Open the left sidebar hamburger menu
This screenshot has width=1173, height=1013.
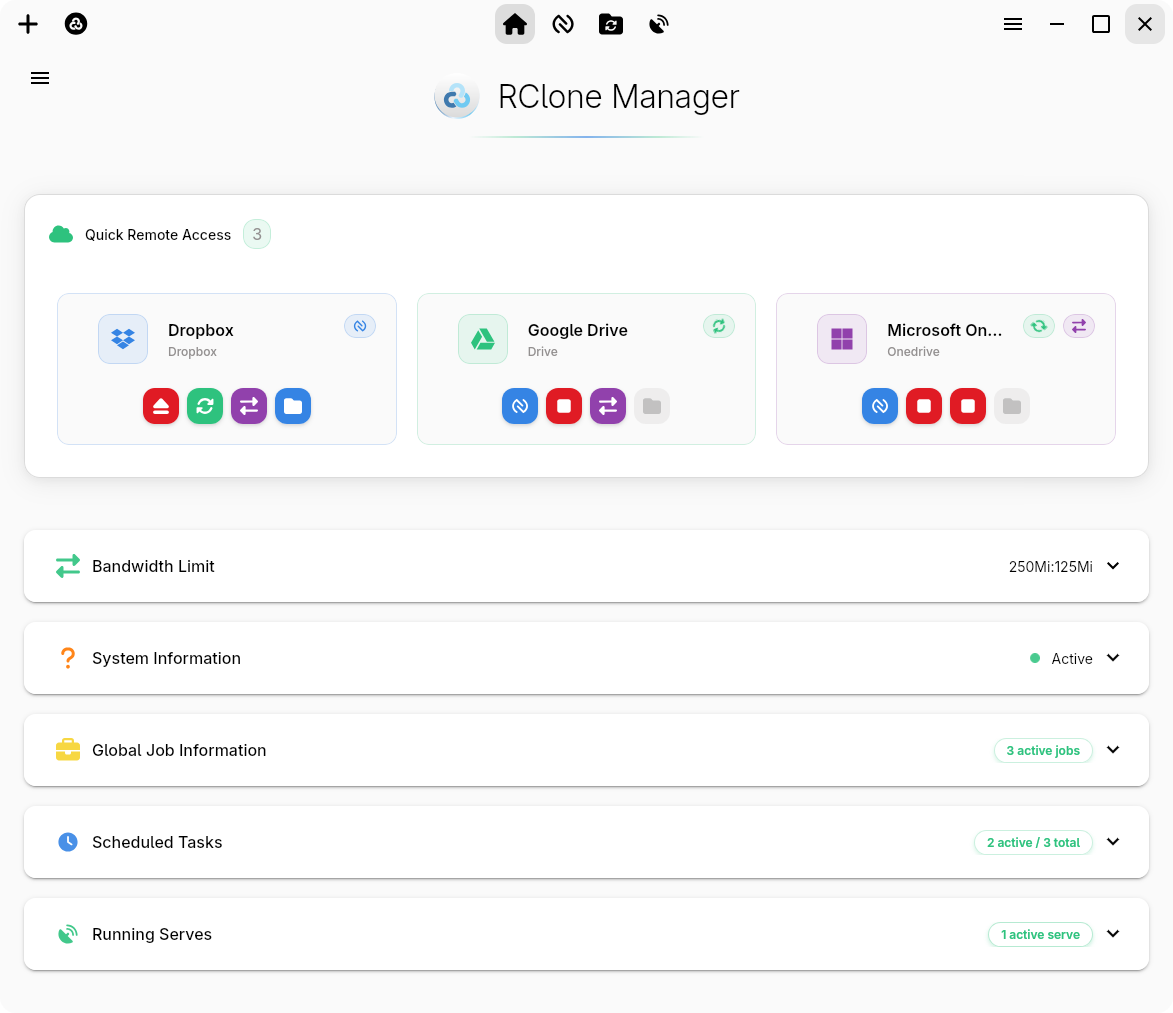40,78
